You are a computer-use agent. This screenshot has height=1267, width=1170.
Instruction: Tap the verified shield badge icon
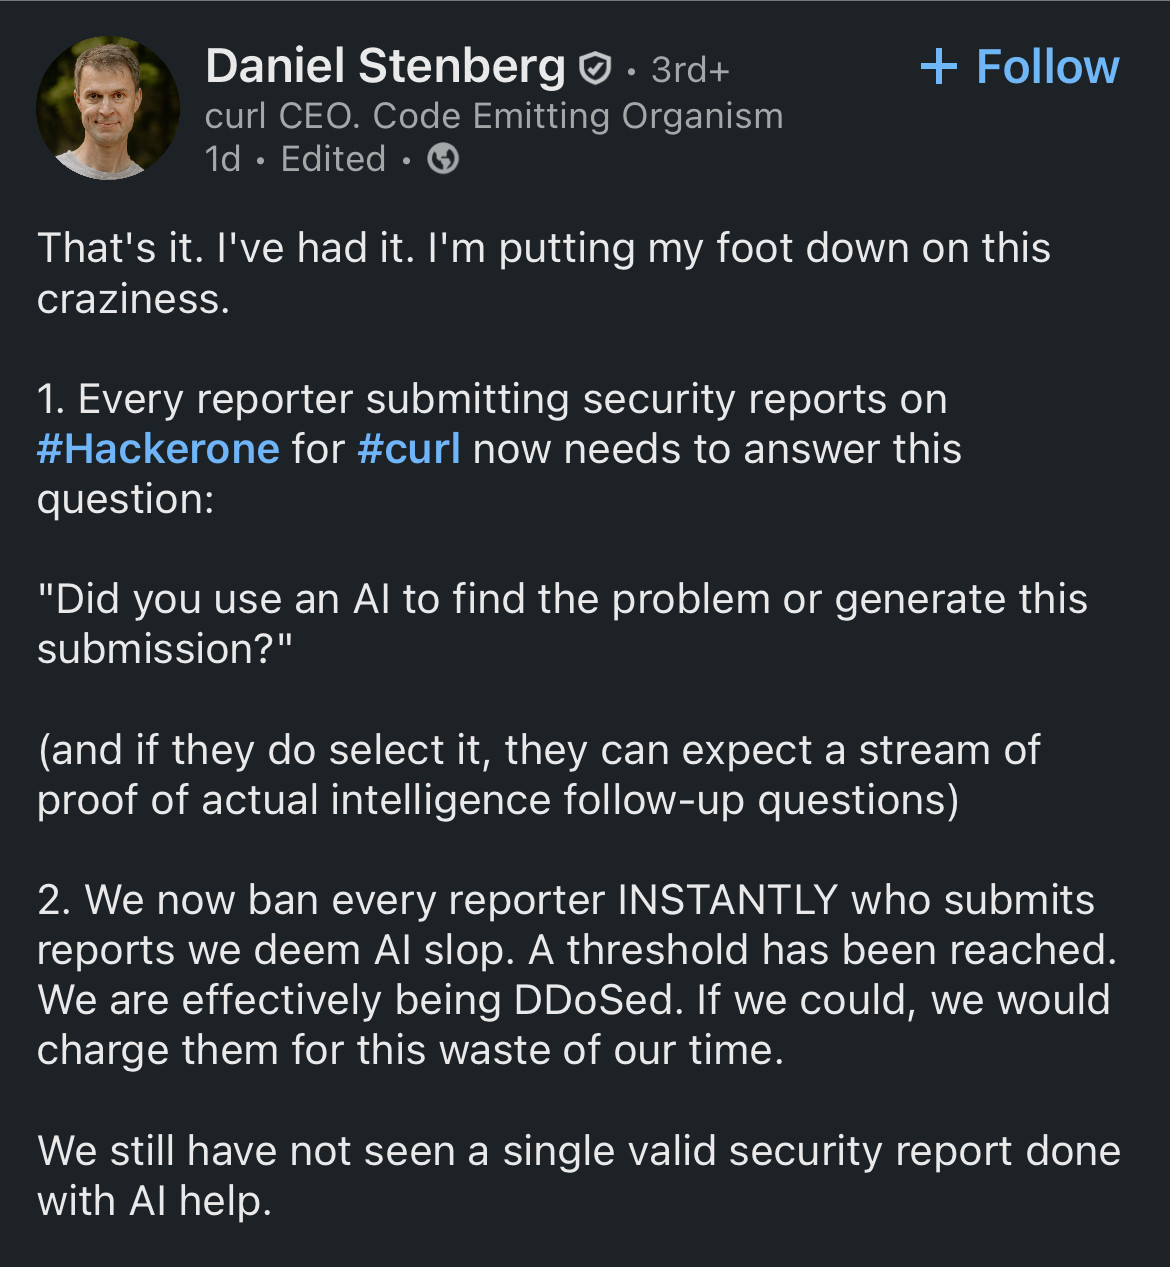(595, 69)
